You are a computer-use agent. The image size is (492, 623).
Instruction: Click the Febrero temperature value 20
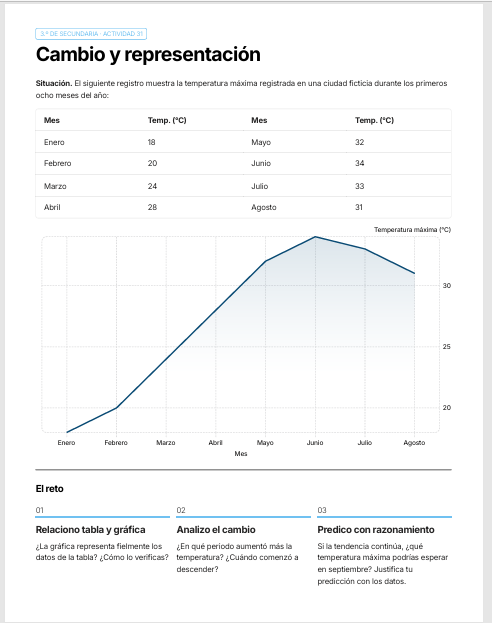152,163
